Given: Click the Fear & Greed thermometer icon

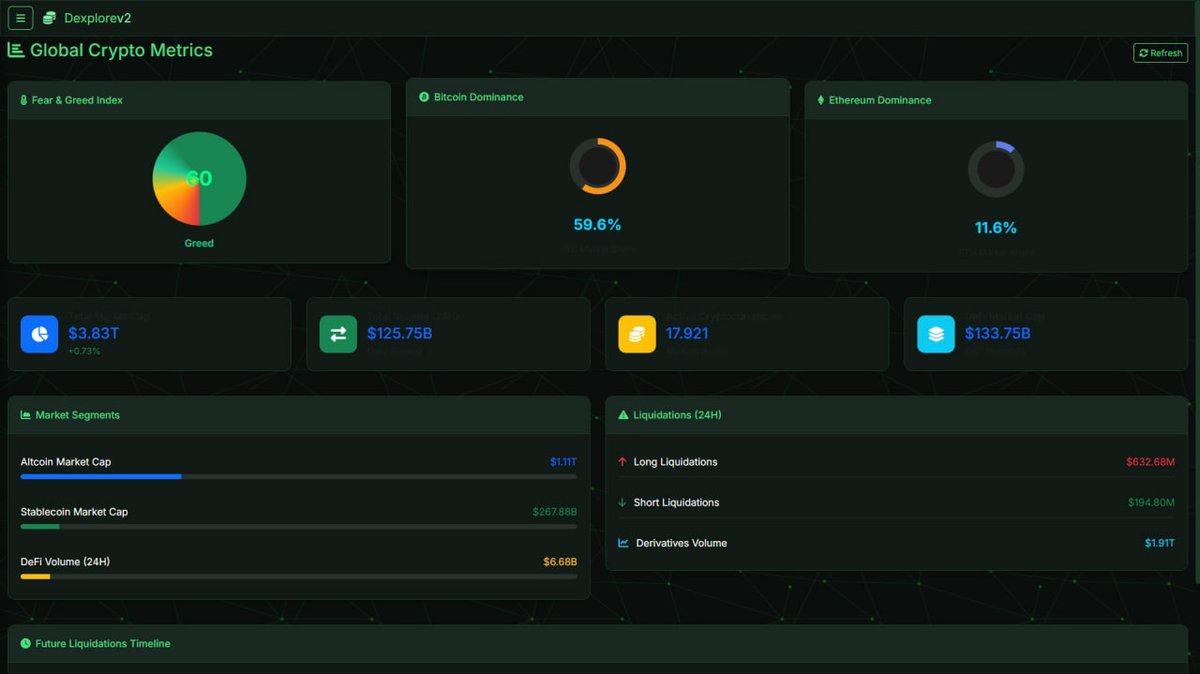Looking at the screenshot, I should click(x=24, y=100).
